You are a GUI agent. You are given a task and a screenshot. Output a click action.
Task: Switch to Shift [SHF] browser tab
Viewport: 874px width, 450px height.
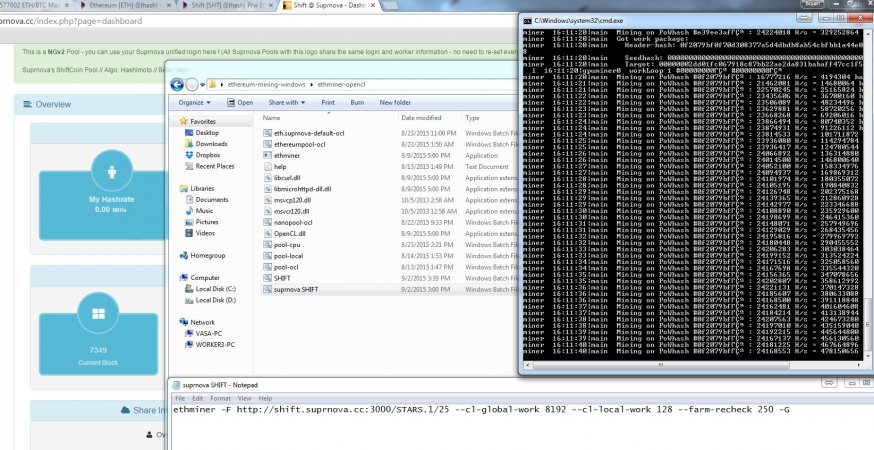[x=229, y=5]
